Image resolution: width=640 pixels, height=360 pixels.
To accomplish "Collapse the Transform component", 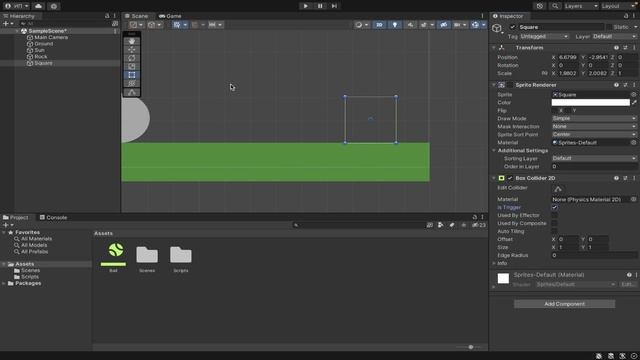I will pyautogui.click(x=494, y=48).
